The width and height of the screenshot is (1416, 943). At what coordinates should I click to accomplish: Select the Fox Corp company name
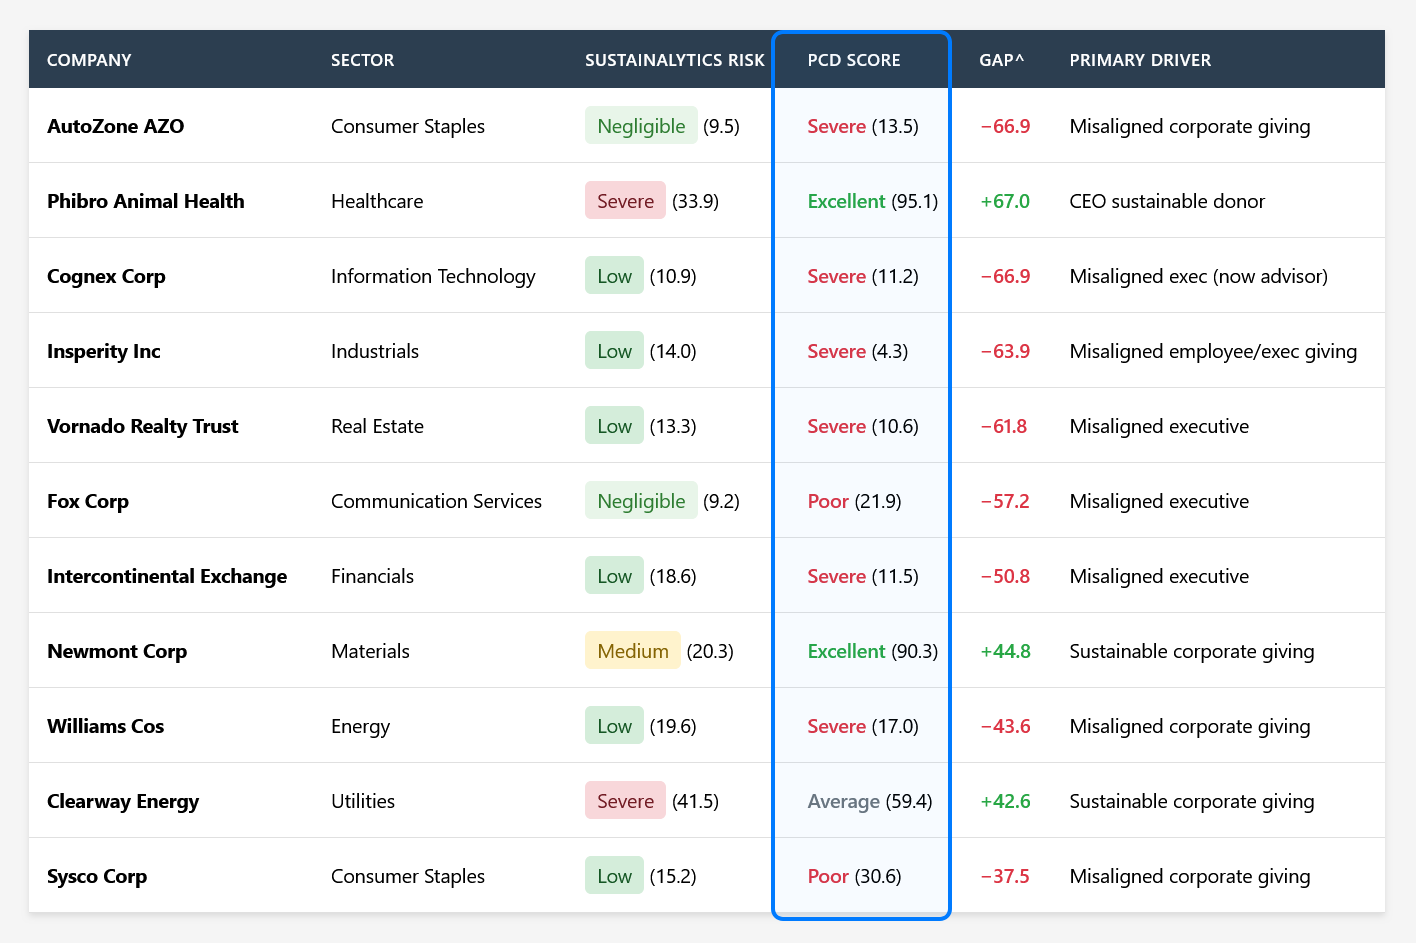pos(88,501)
